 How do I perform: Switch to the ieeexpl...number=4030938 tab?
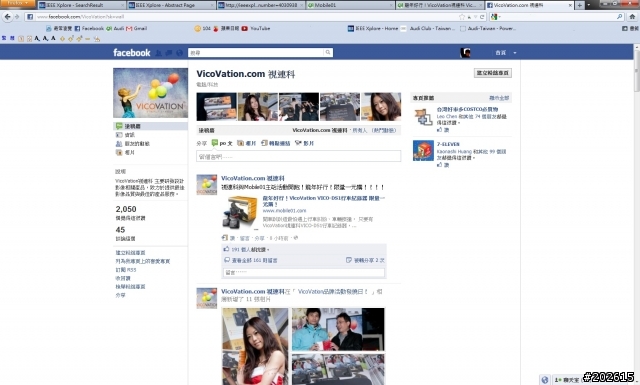click(260, 5)
